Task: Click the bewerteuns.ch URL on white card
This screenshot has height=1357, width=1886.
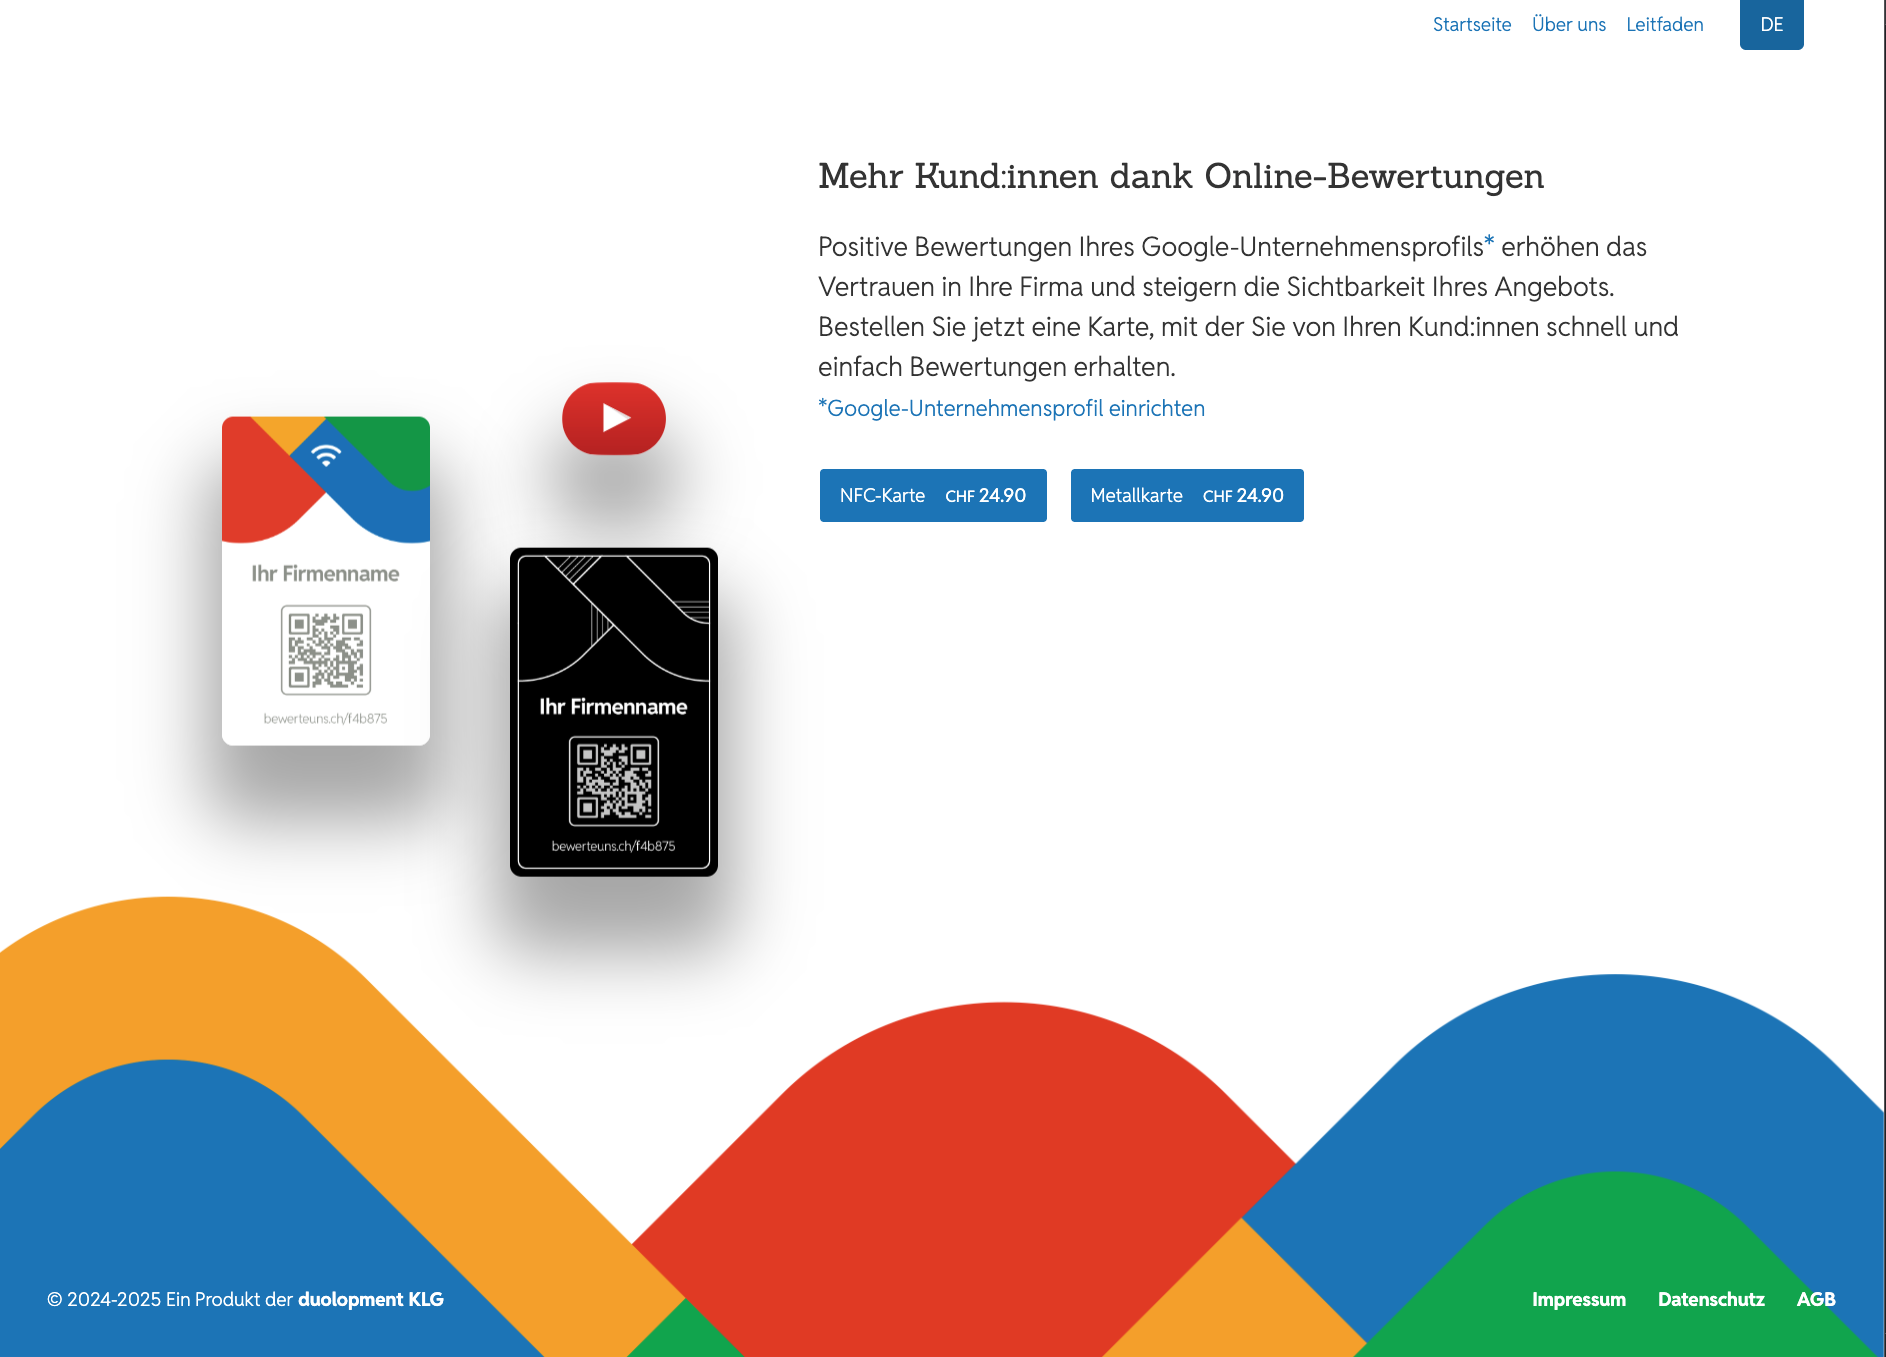Action: click(325, 718)
